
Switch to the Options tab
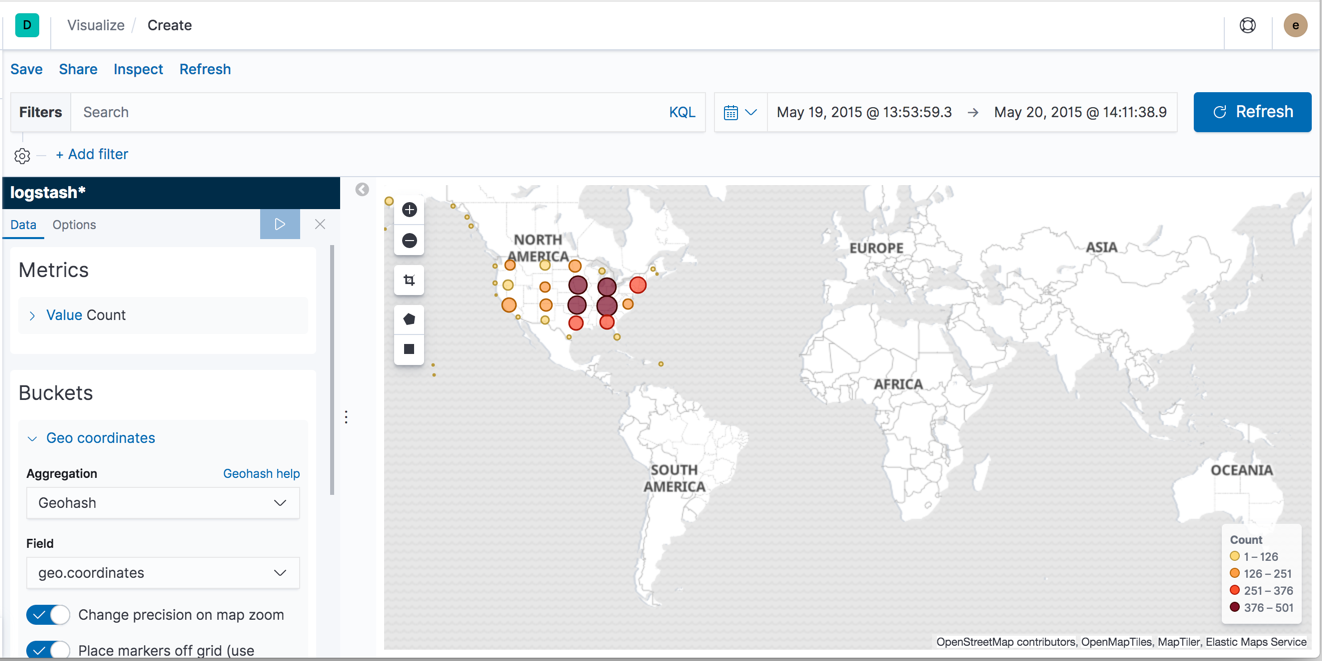(x=74, y=224)
